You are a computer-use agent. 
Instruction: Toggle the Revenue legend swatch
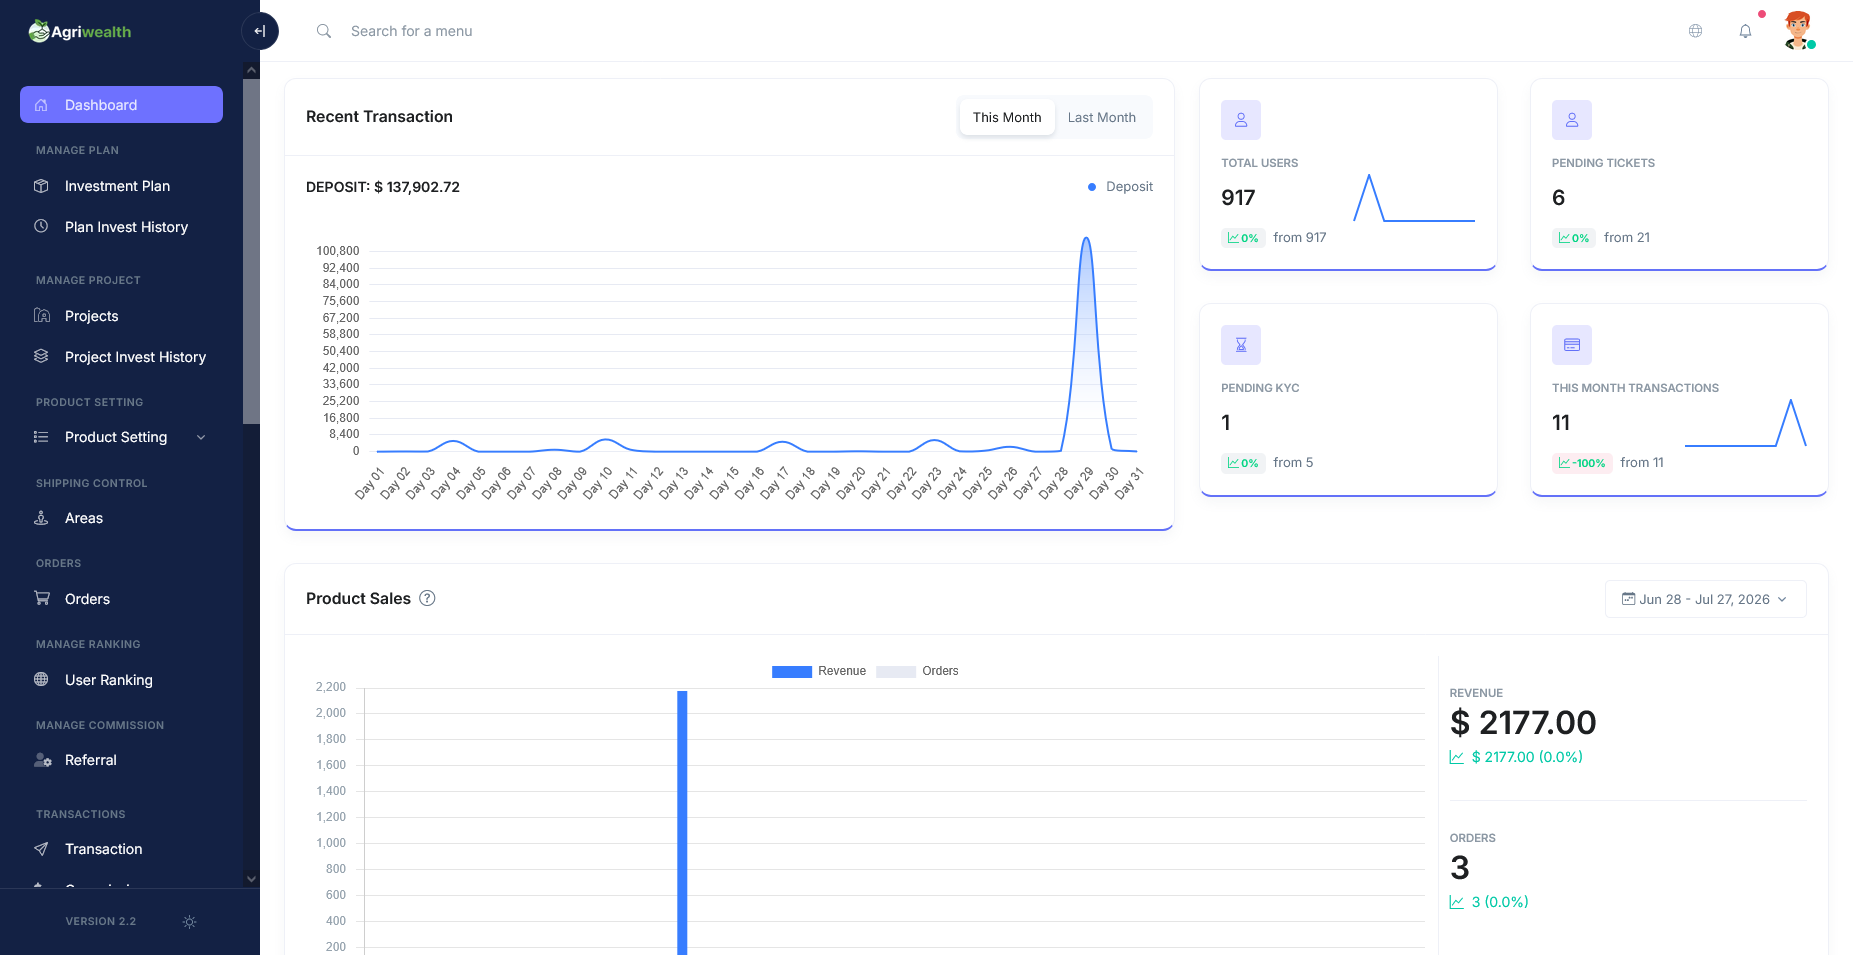coord(791,671)
